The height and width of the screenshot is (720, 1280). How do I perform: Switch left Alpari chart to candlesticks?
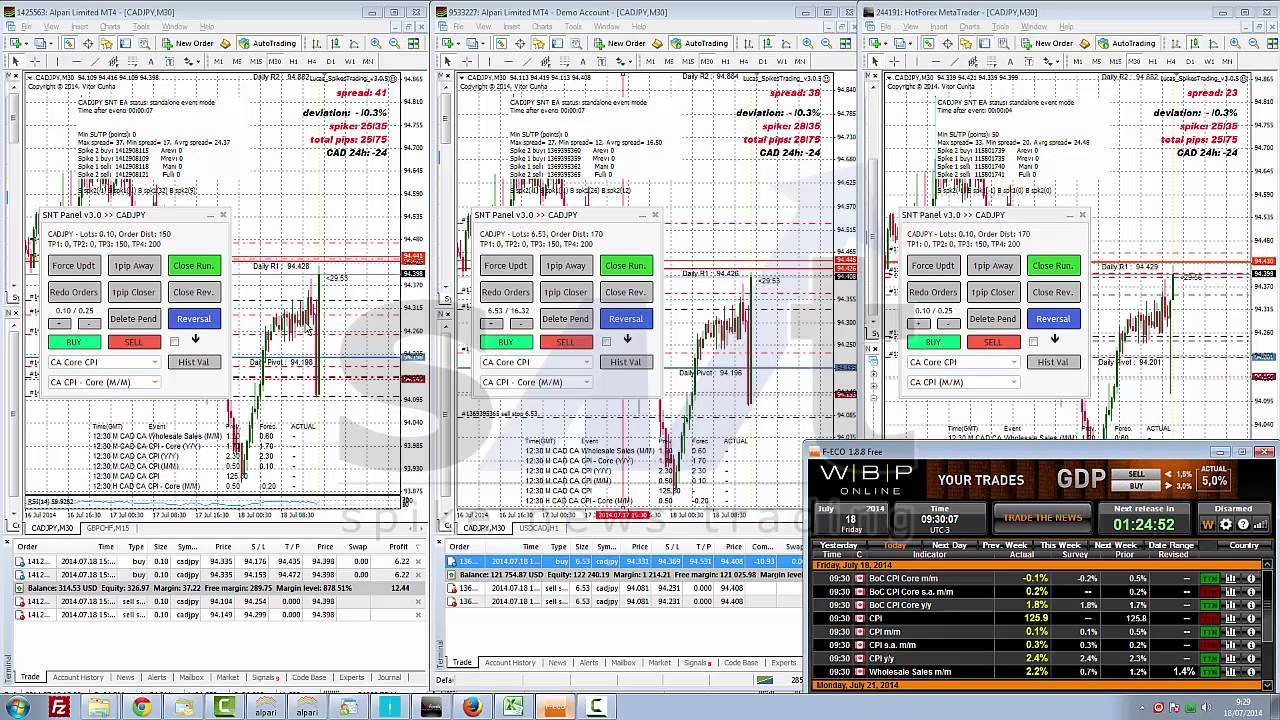[335, 43]
